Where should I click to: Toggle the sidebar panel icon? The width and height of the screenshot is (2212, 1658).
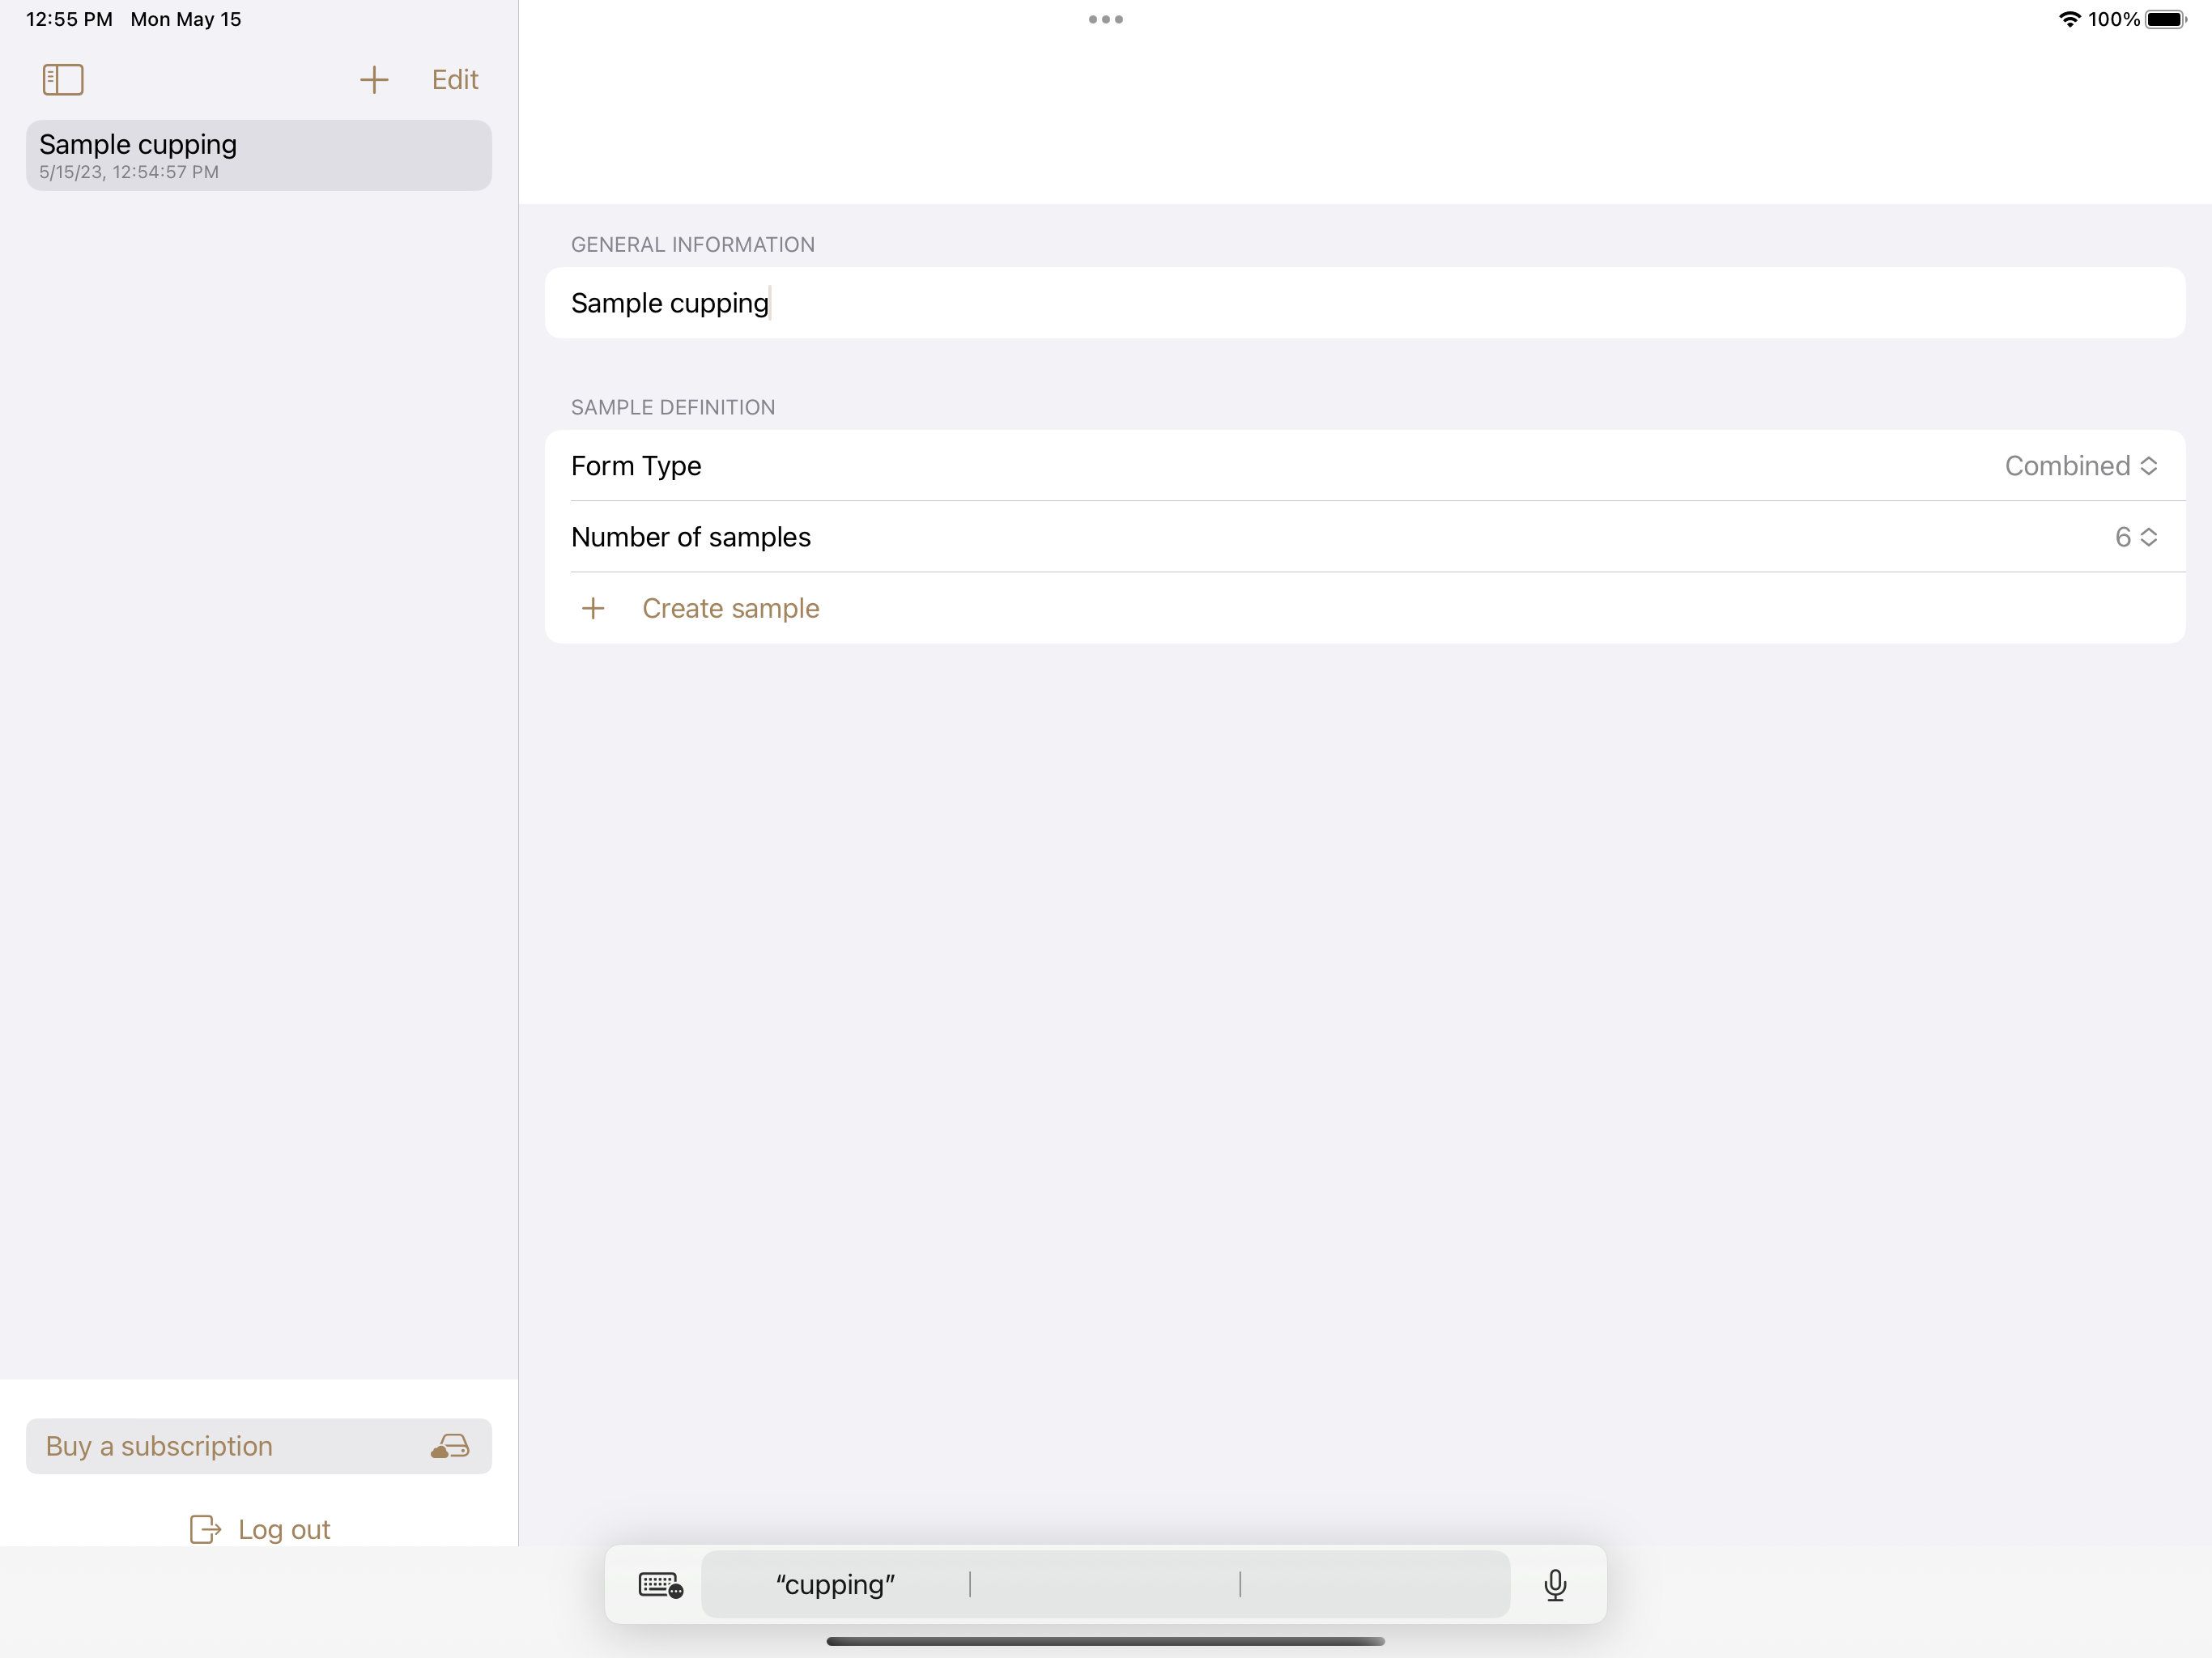tap(63, 80)
